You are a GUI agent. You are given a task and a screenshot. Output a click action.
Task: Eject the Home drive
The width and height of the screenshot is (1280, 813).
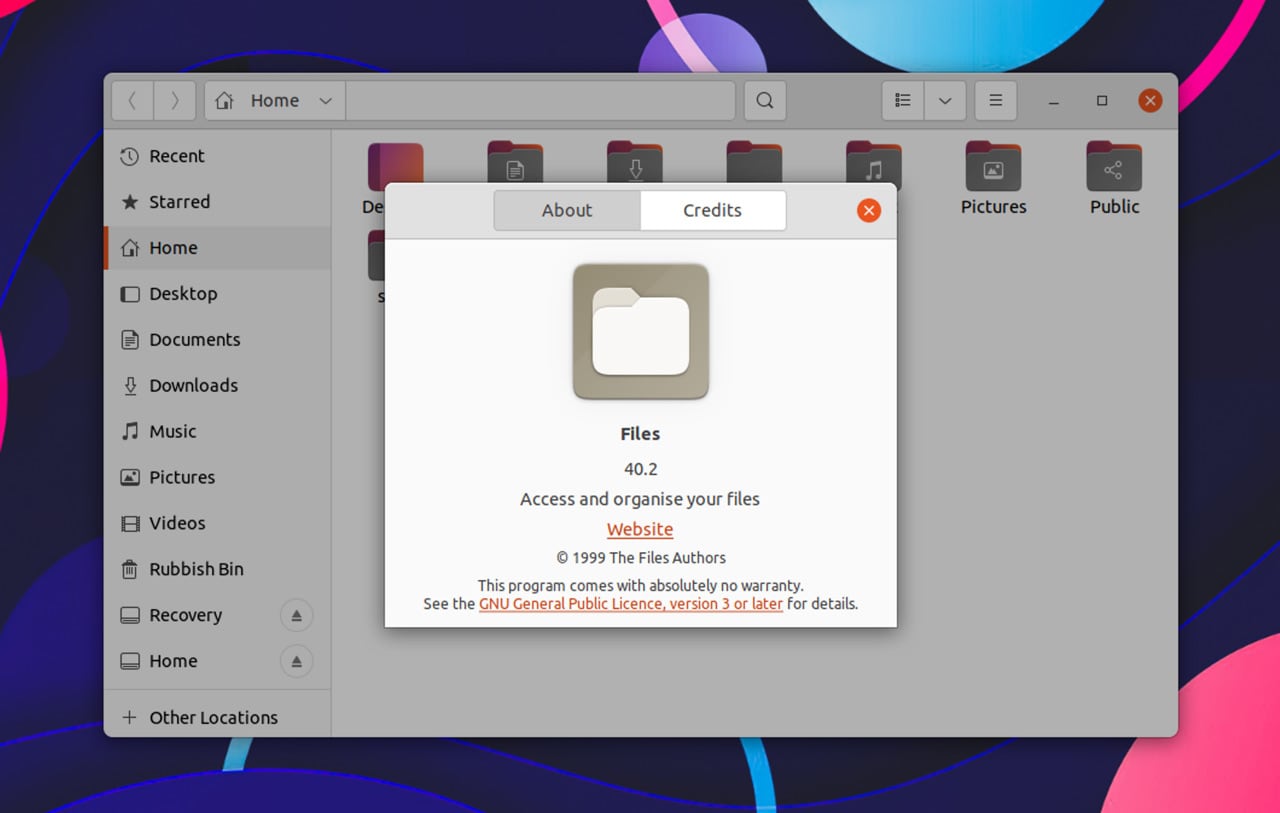pyautogui.click(x=296, y=661)
